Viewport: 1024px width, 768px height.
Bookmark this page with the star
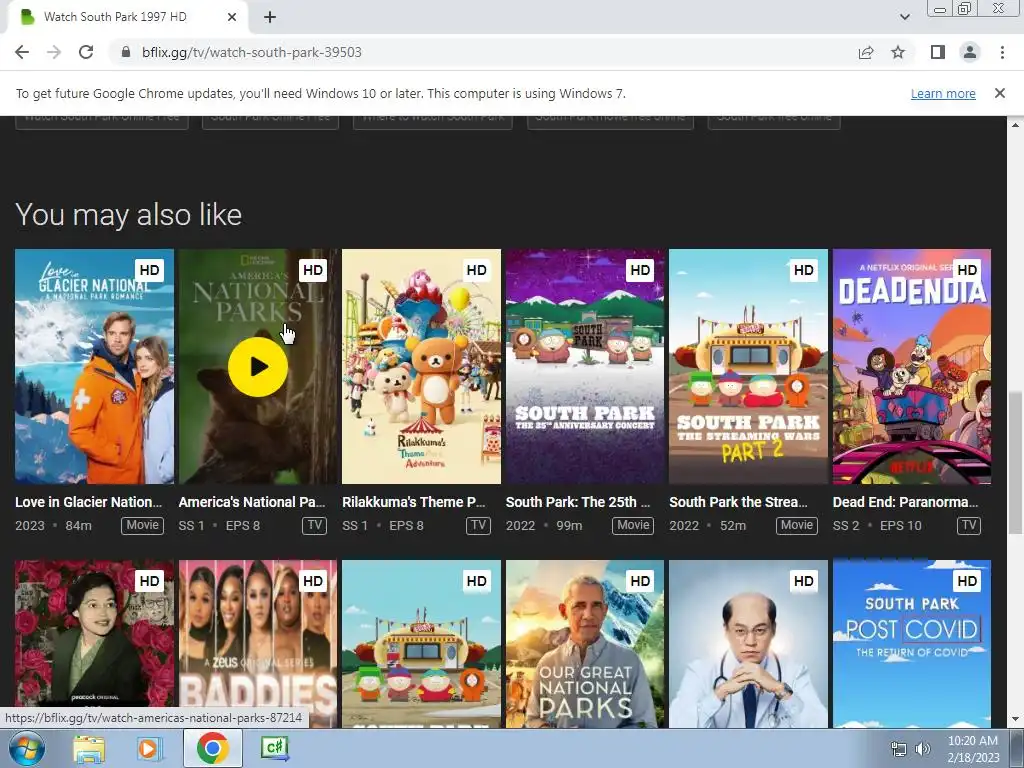tap(899, 52)
